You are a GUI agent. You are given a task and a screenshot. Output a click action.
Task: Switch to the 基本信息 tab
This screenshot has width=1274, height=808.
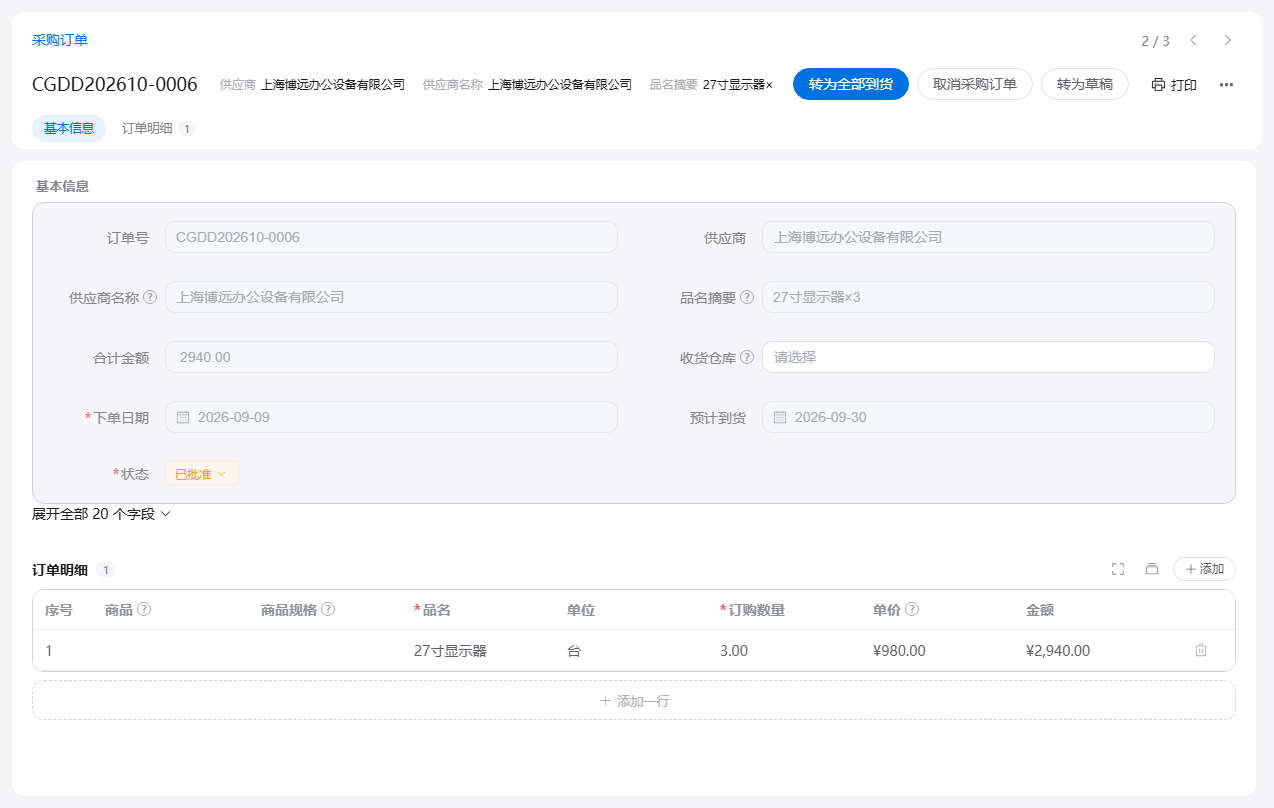click(69, 128)
